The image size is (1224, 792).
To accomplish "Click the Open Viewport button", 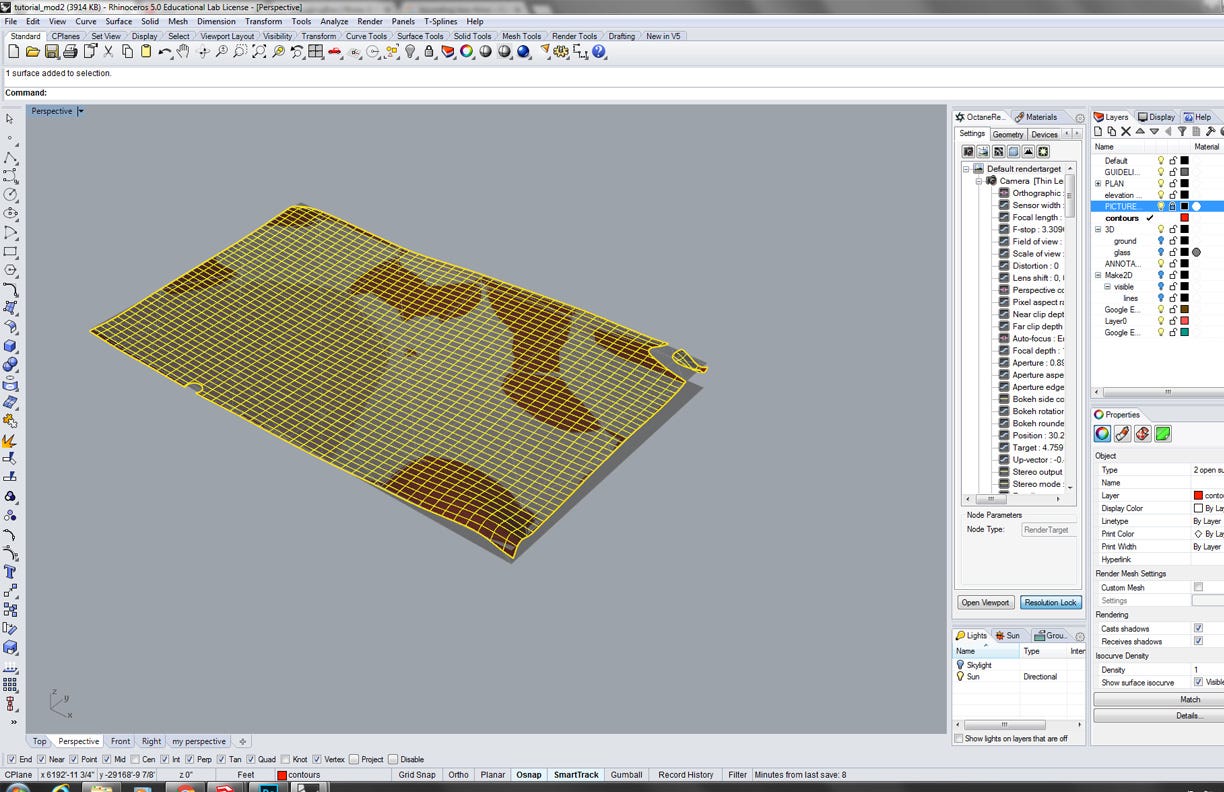I will [985, 603].
